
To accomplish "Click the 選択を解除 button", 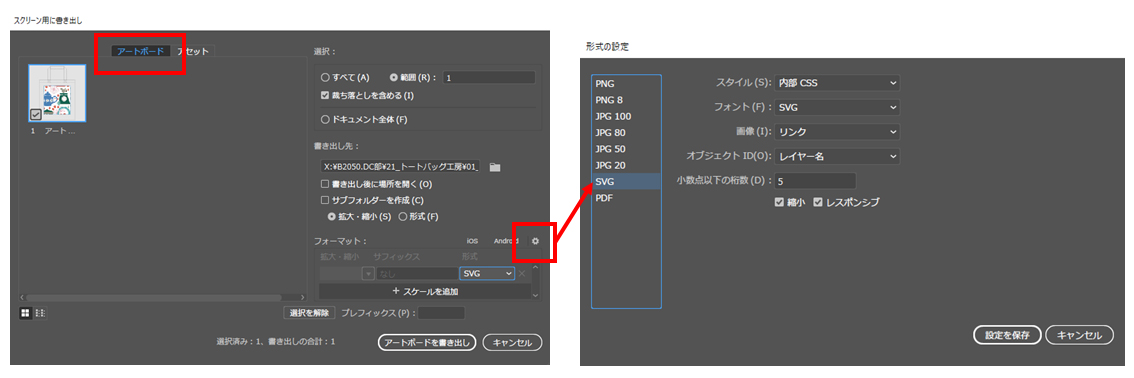I will pos(310,313).
